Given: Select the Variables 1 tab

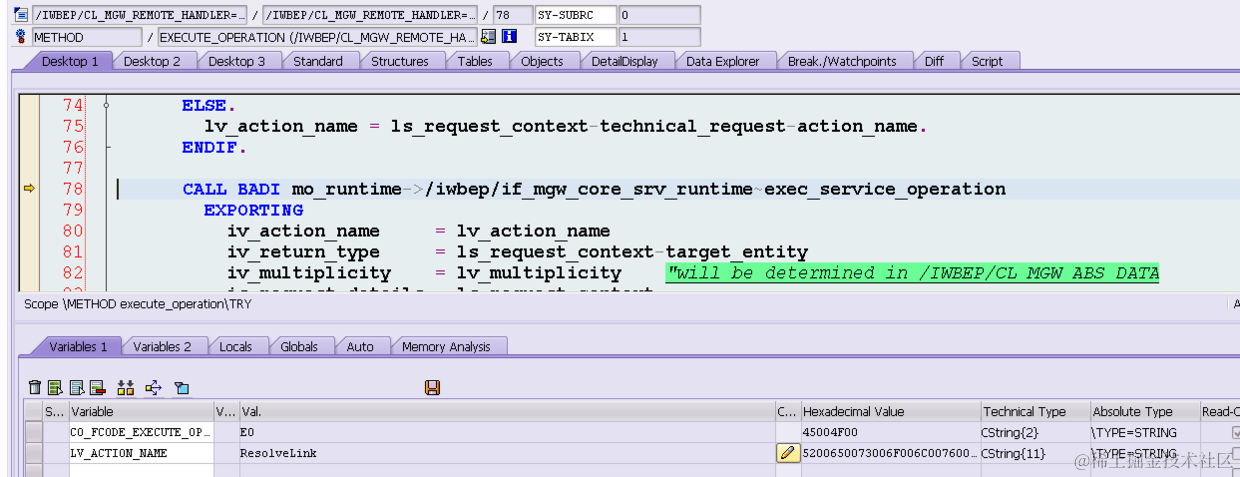Looking at the screenshot, I should click(x=78, y=346).
